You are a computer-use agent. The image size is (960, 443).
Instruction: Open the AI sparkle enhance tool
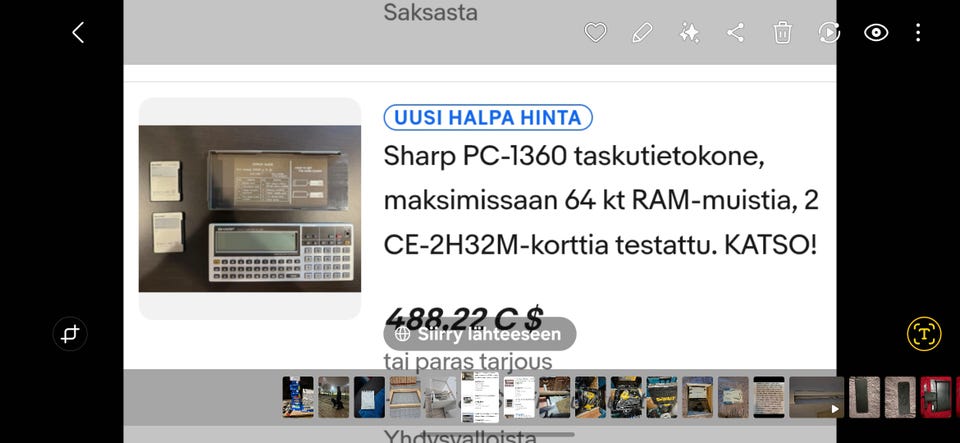point(689,32)
